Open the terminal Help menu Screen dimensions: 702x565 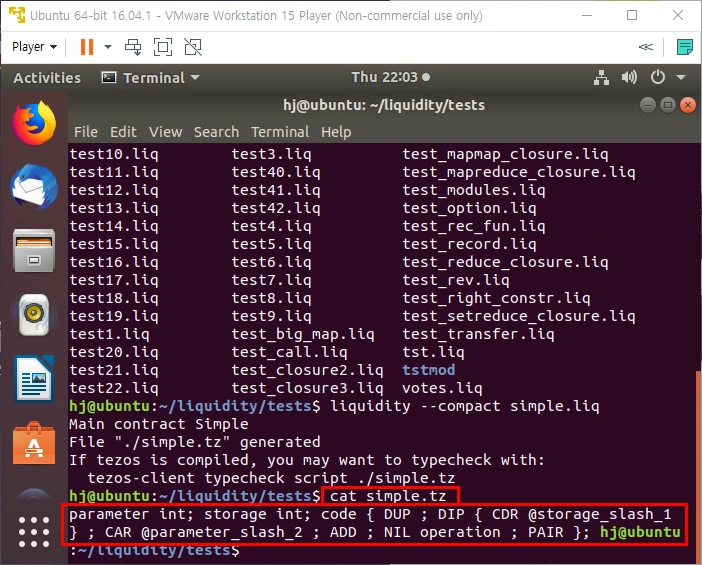point(336,132)
